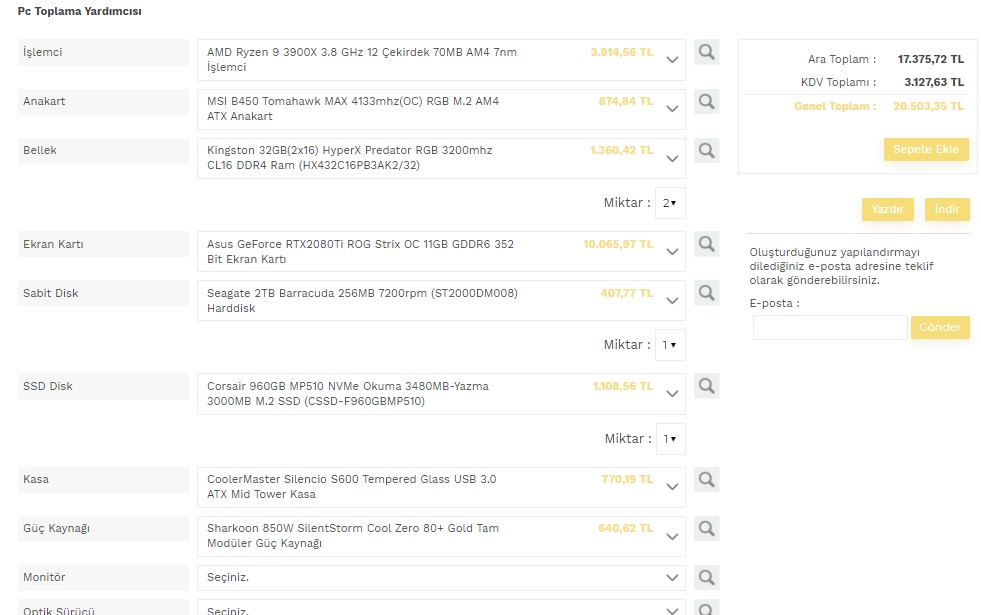
Task: Click the Sepete Ekle button
Action: pyautogui.click(x=925, y=149)
